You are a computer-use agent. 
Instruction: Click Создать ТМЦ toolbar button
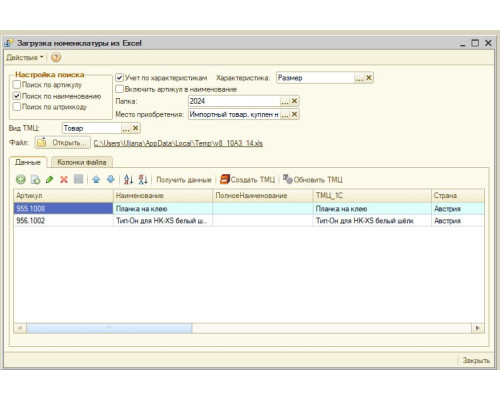(248, 180)
